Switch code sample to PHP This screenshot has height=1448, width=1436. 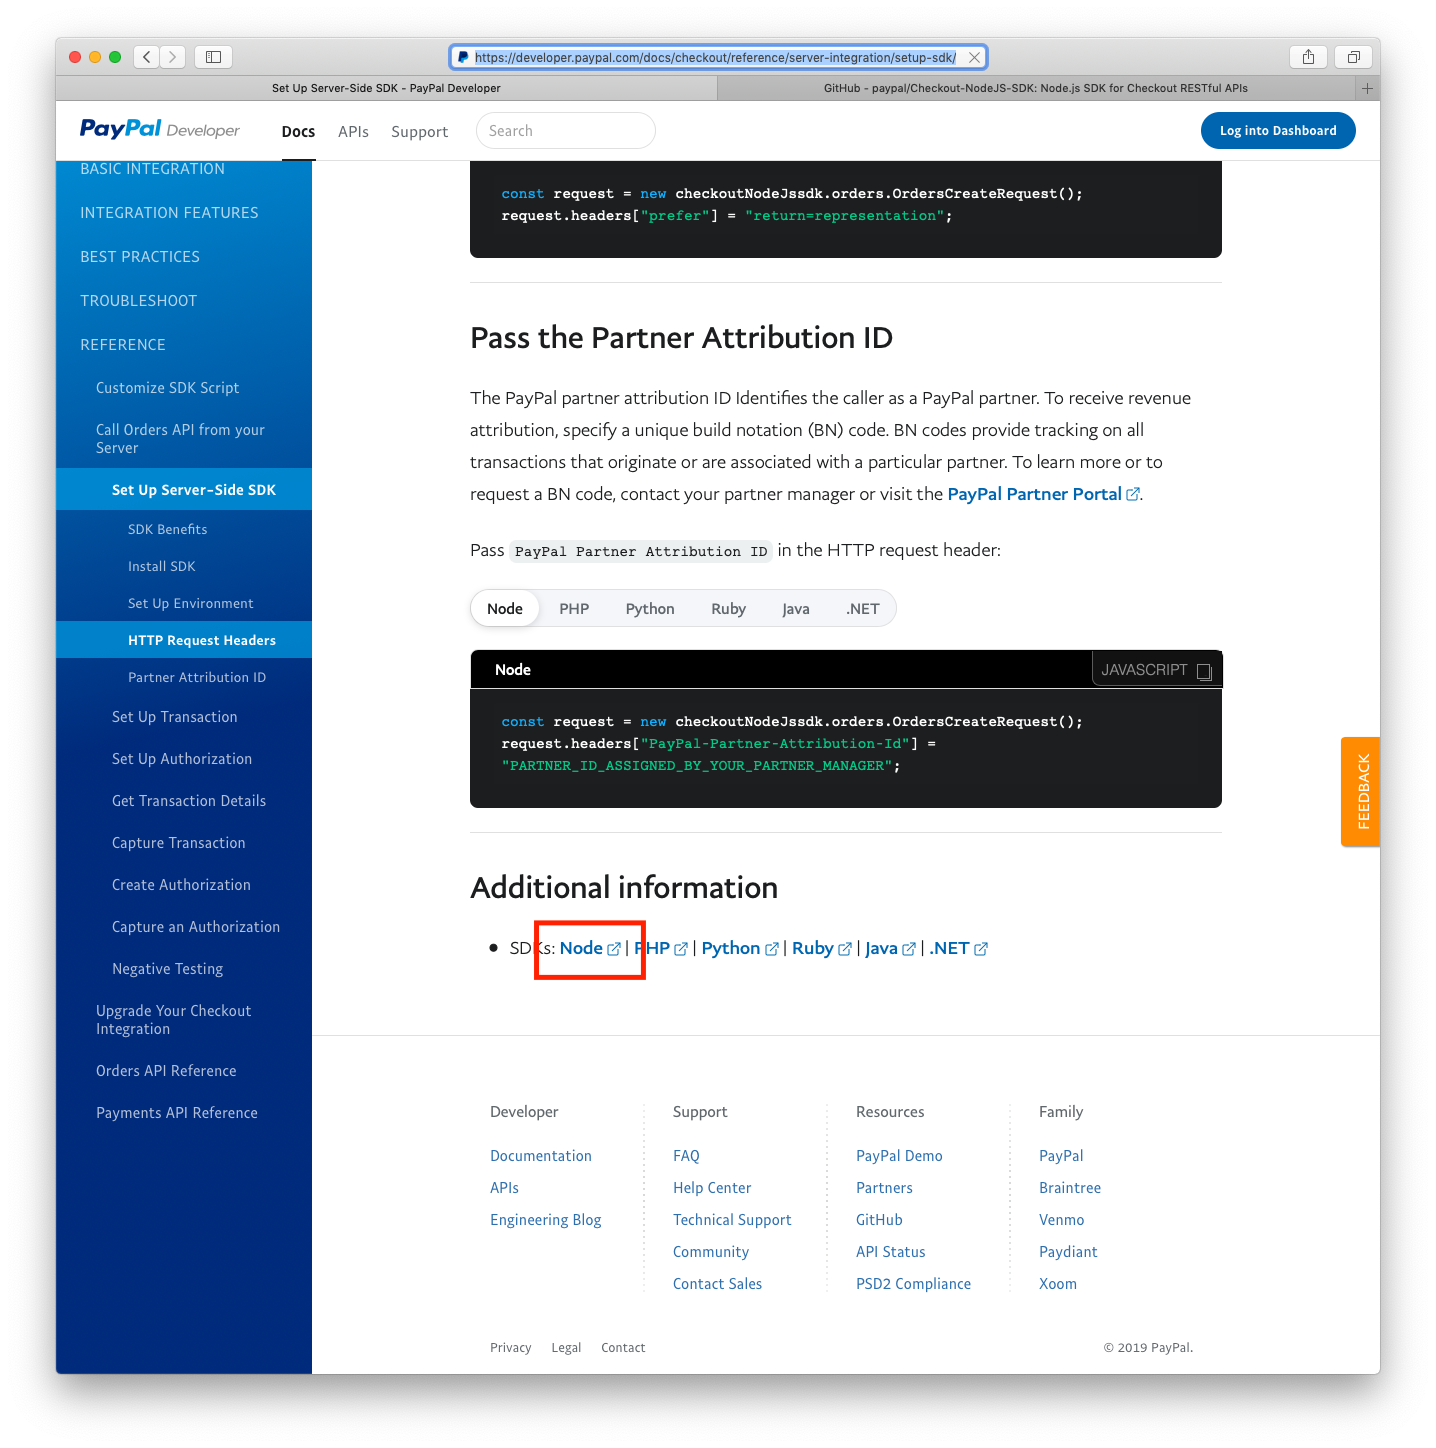pyautogui.click(x=574, y=609)
